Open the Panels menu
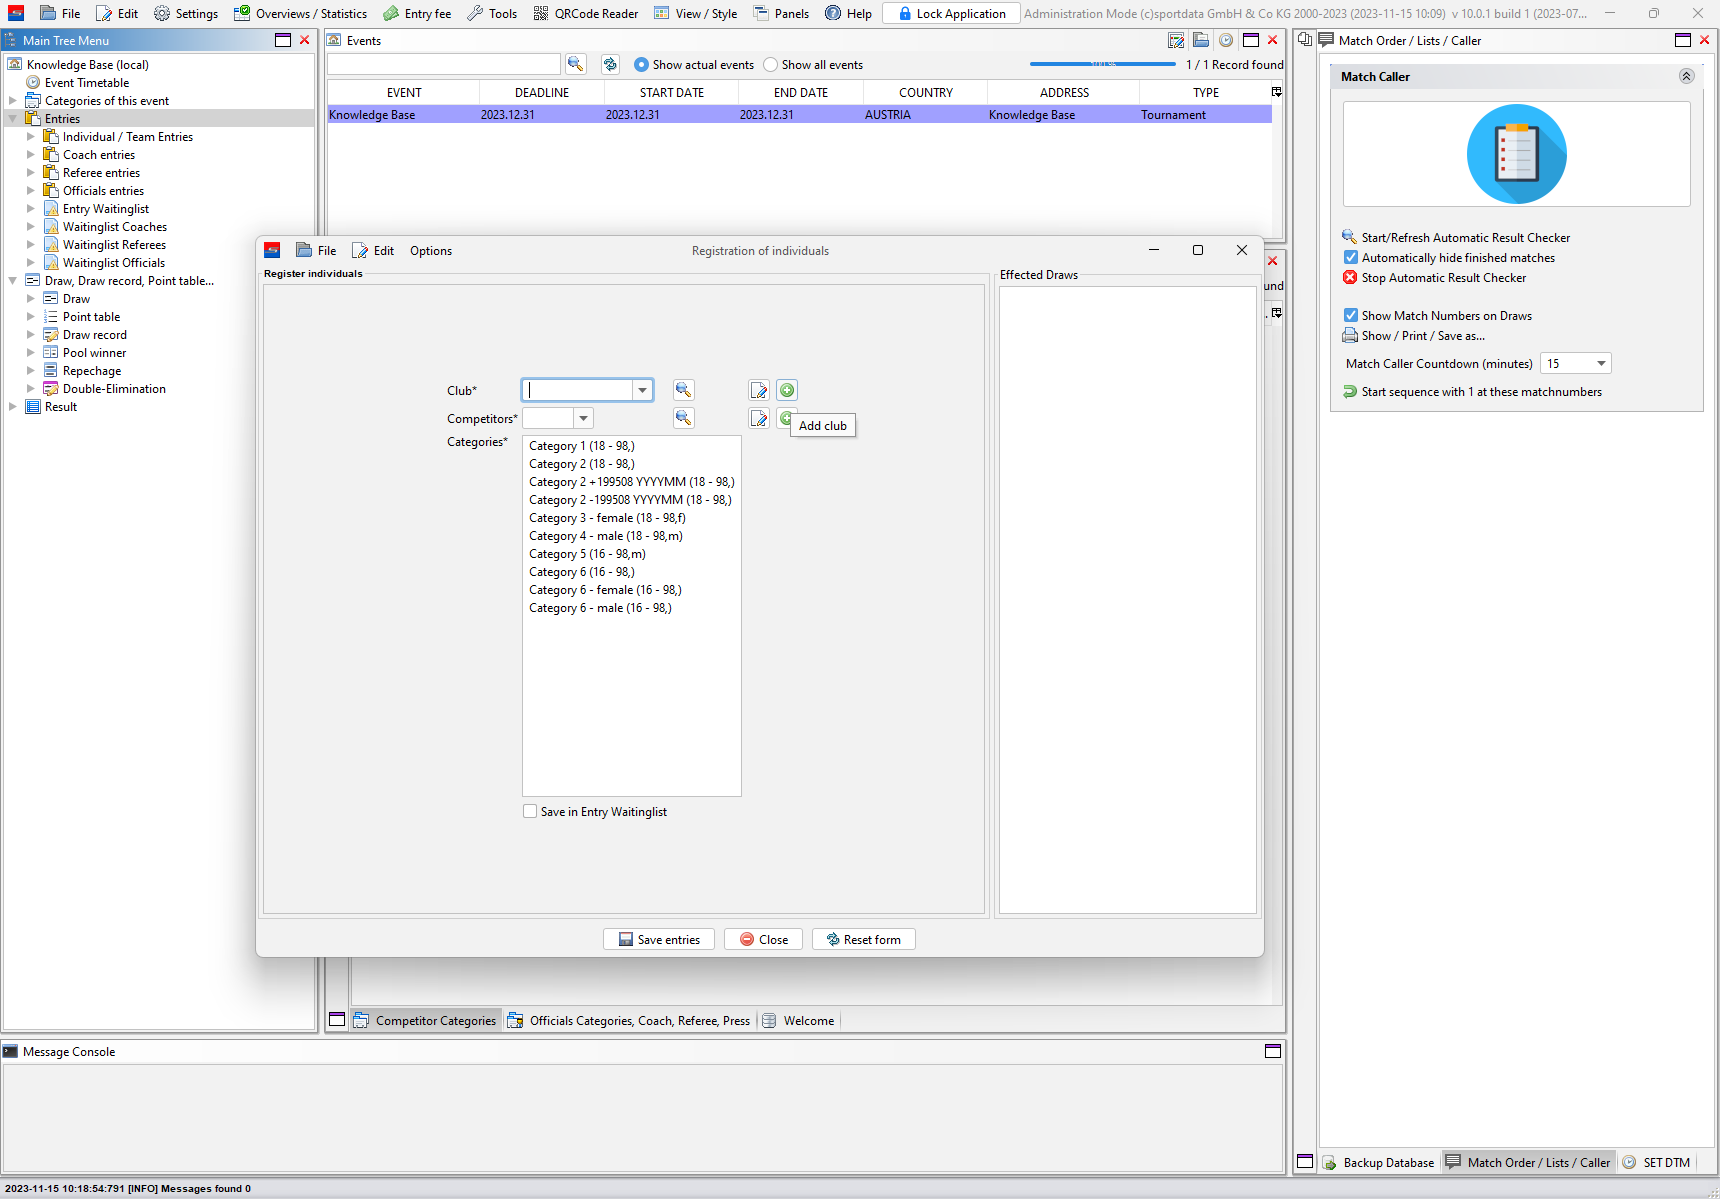The width and height of the screenshot is (1720, 1200). 781,13
